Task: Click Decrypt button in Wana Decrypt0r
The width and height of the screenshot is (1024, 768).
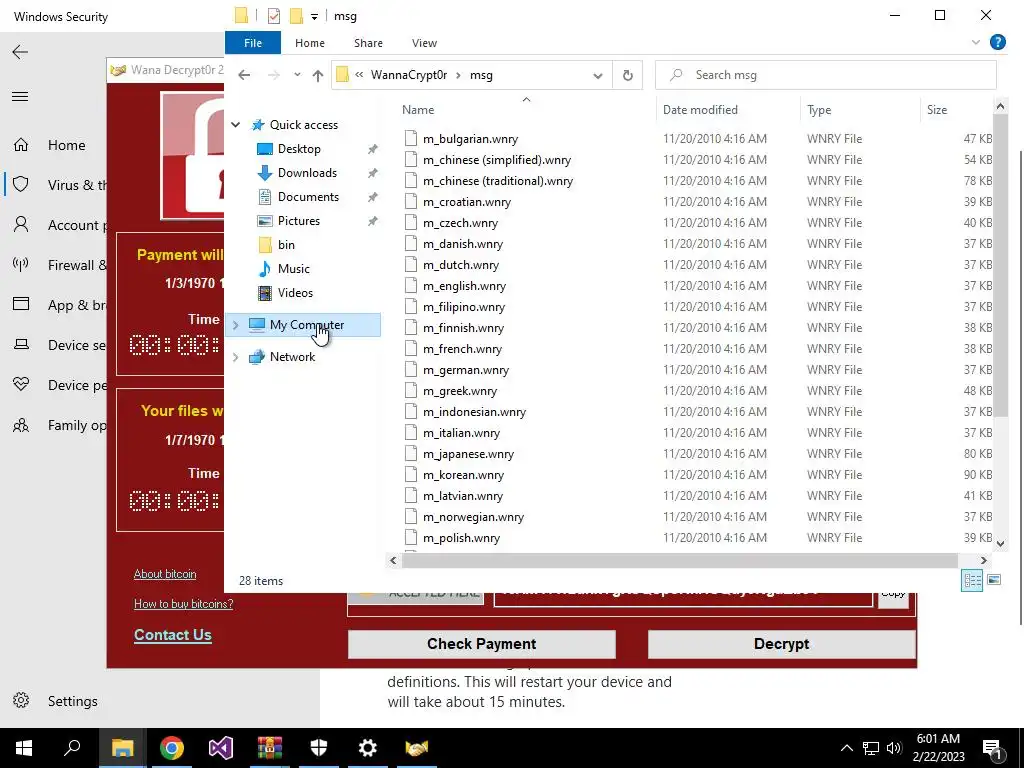Action: tap(781, 644)
